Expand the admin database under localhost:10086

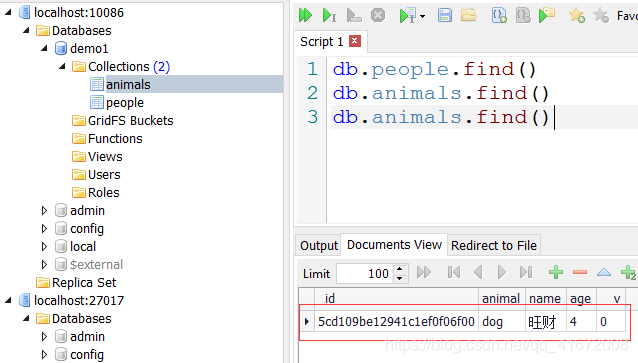tap(44, 210)
